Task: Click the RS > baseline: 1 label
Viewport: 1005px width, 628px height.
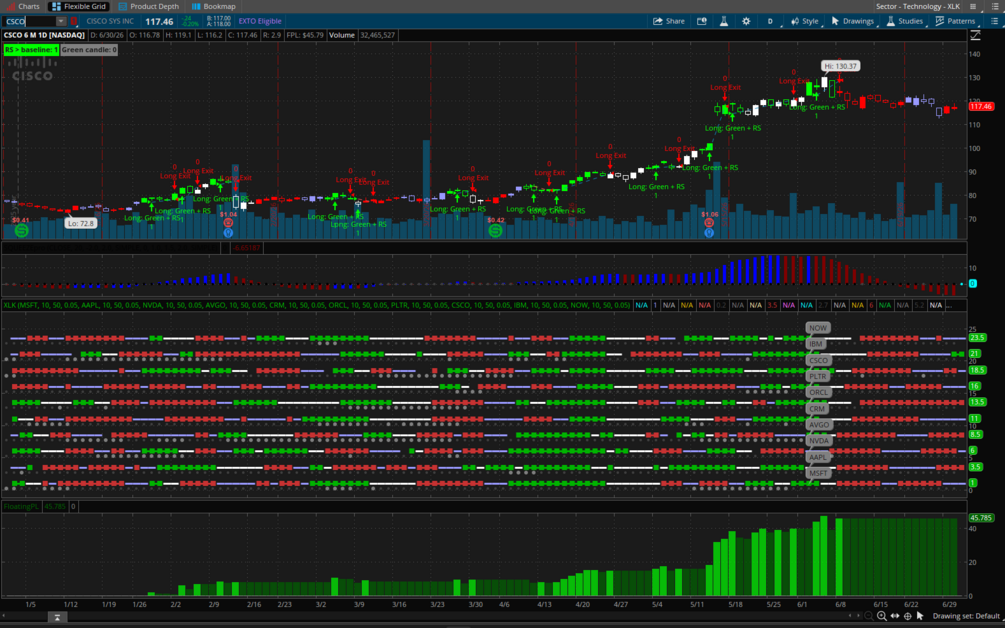Action: tap(31, 49)
